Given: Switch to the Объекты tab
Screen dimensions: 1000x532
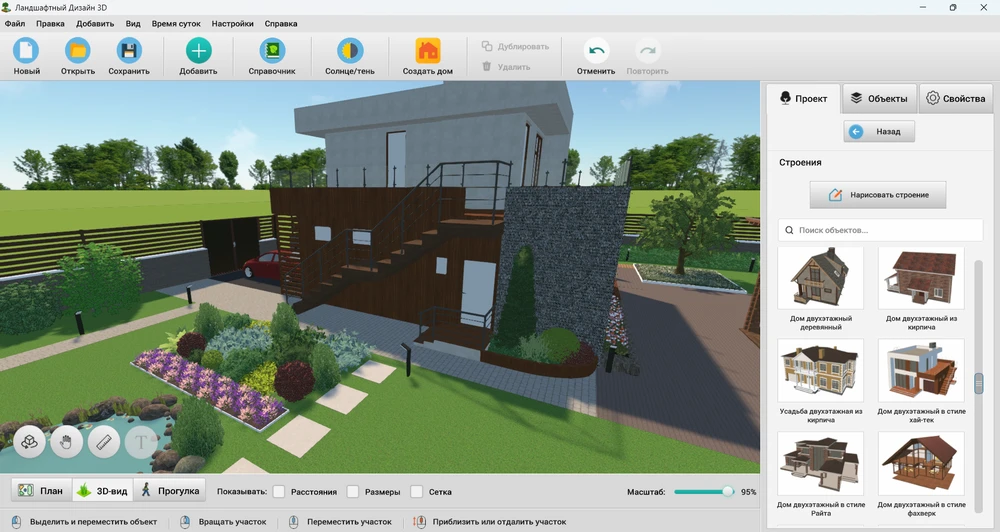Looking at the screenshot, I should [x=879, y=98].
